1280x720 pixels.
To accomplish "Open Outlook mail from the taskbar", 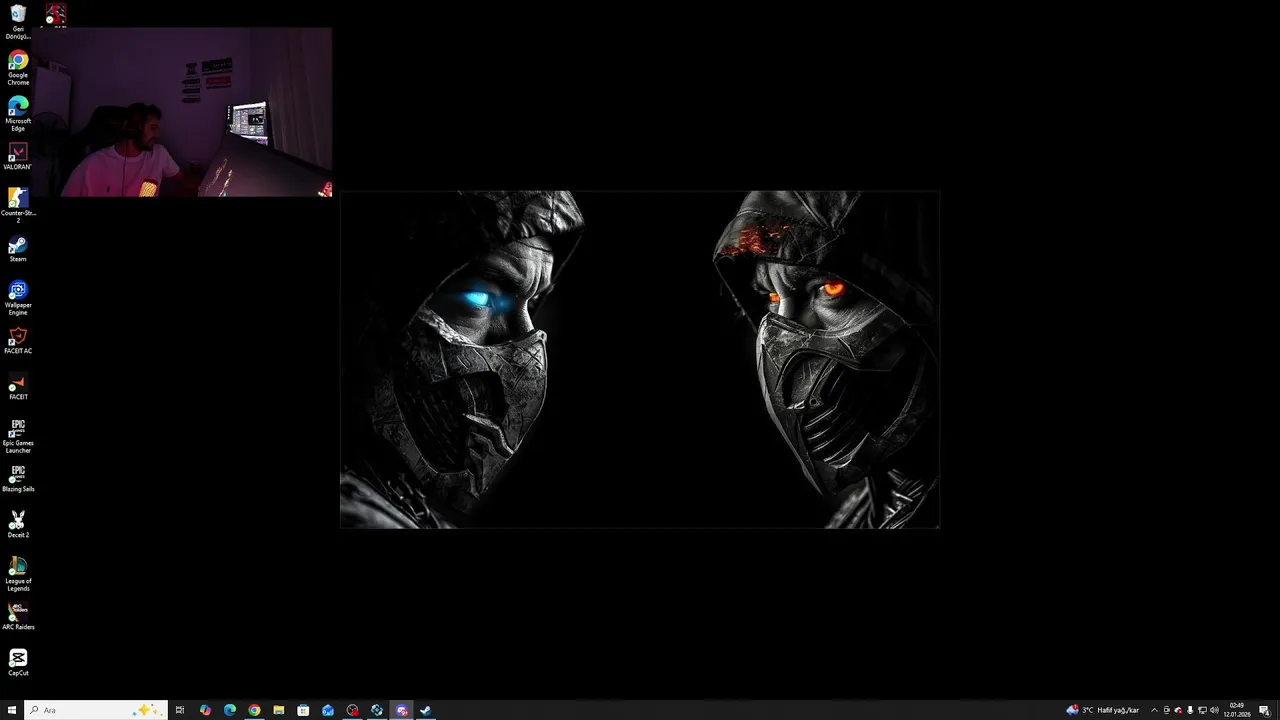I will point(328,710).
